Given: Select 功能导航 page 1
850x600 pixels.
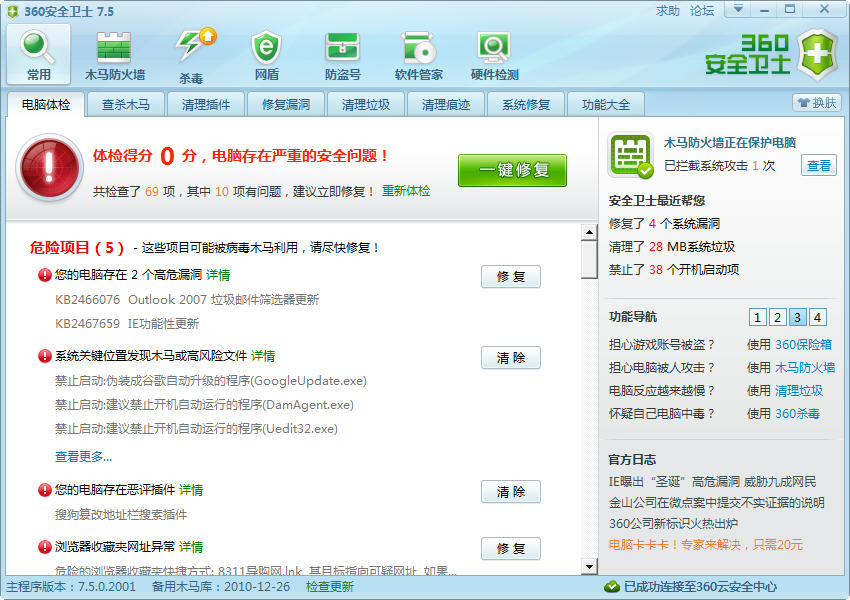Looking at the screenshot, I should pos(757,317).
